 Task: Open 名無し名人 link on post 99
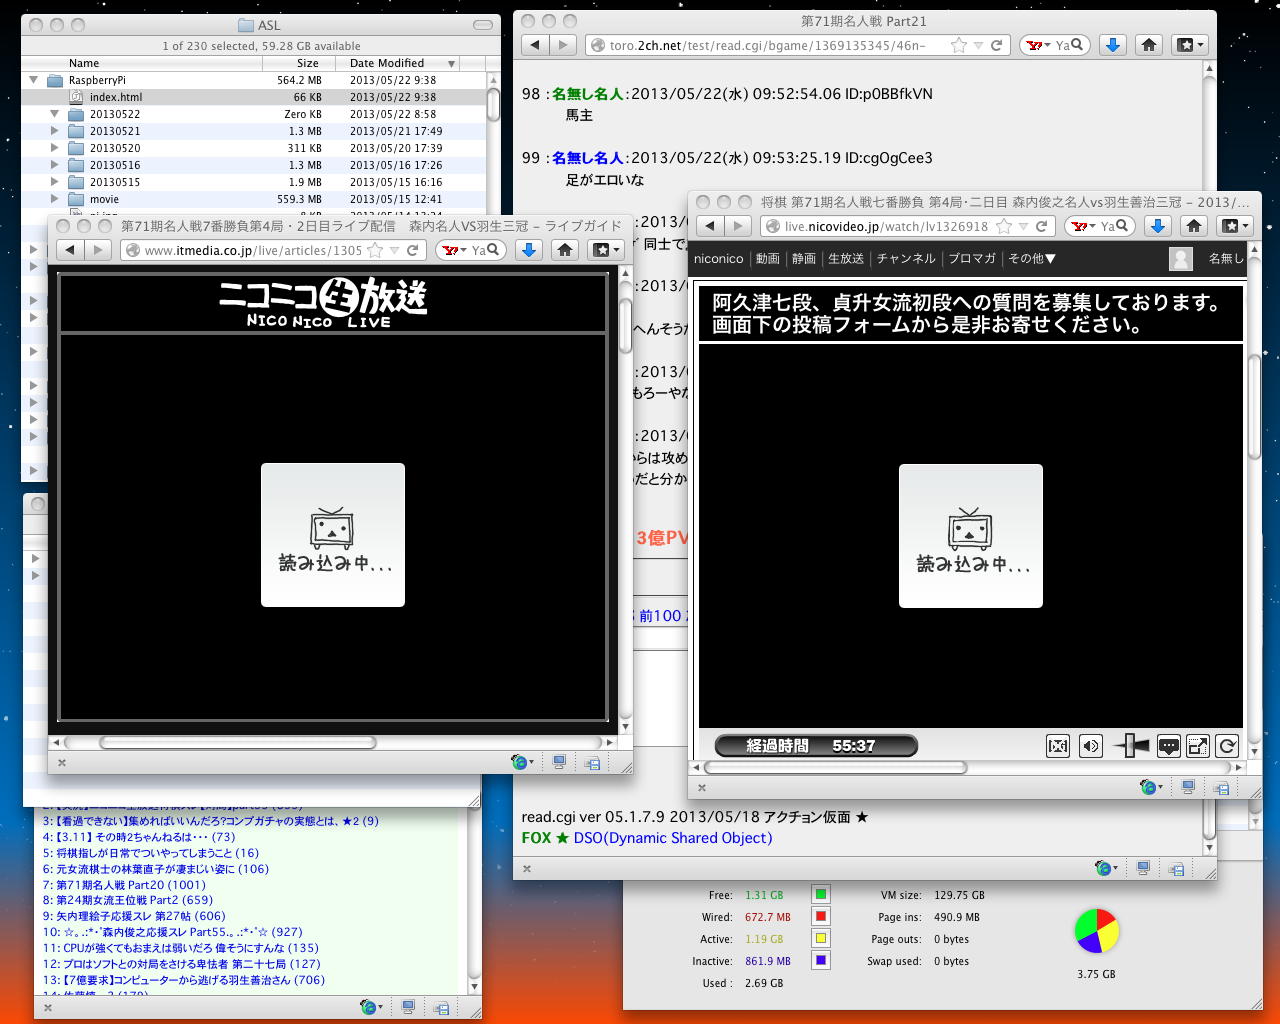[588, 158]
